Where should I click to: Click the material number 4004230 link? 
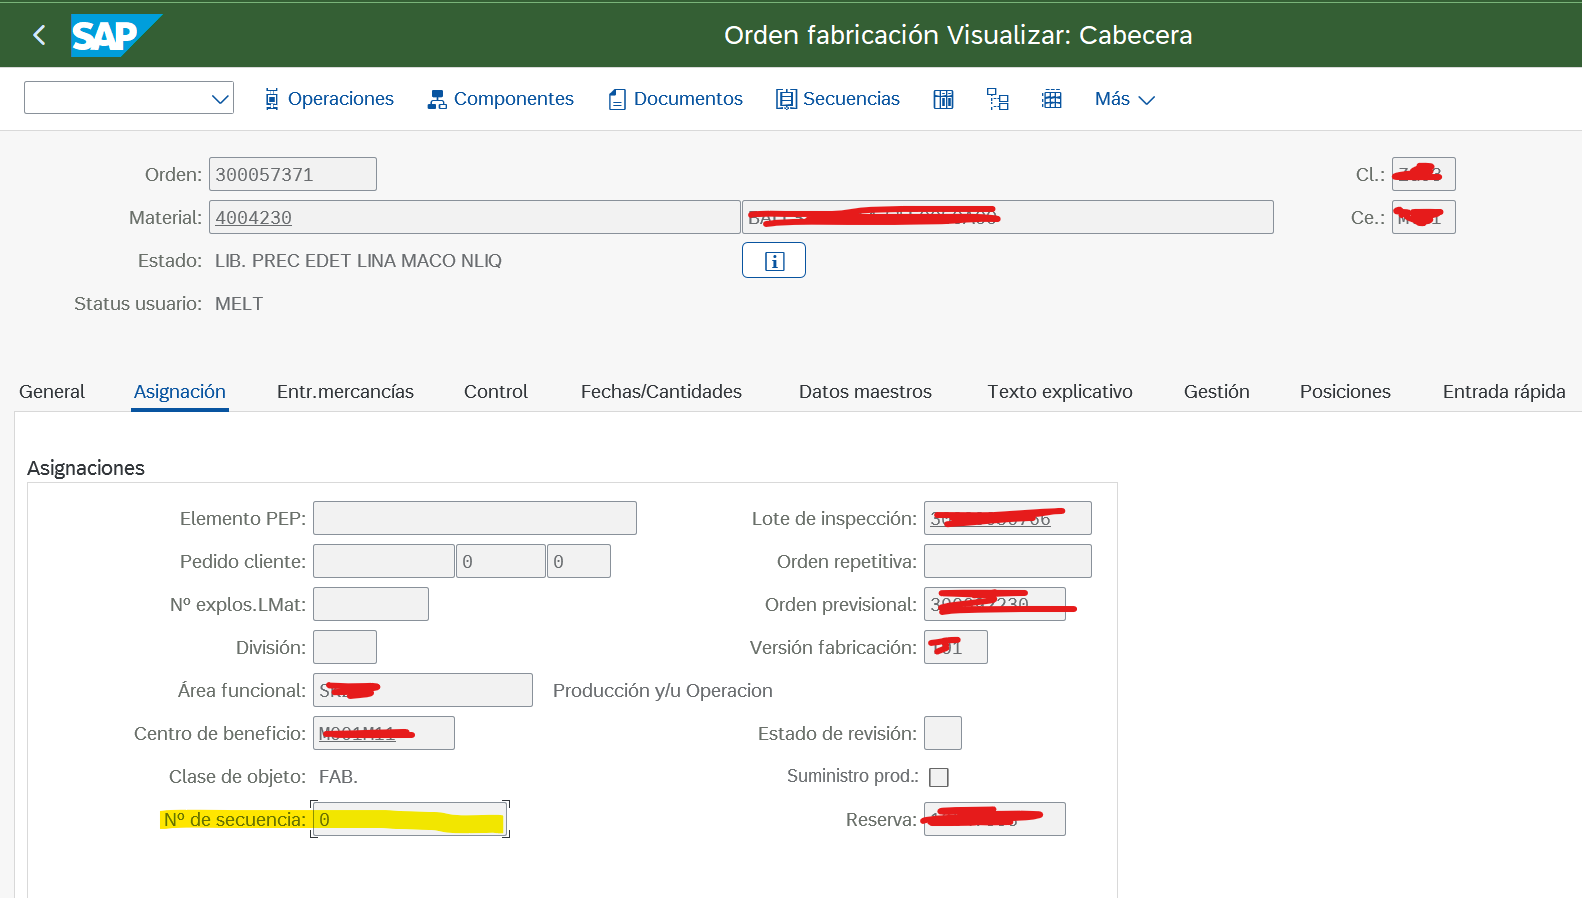254,218
